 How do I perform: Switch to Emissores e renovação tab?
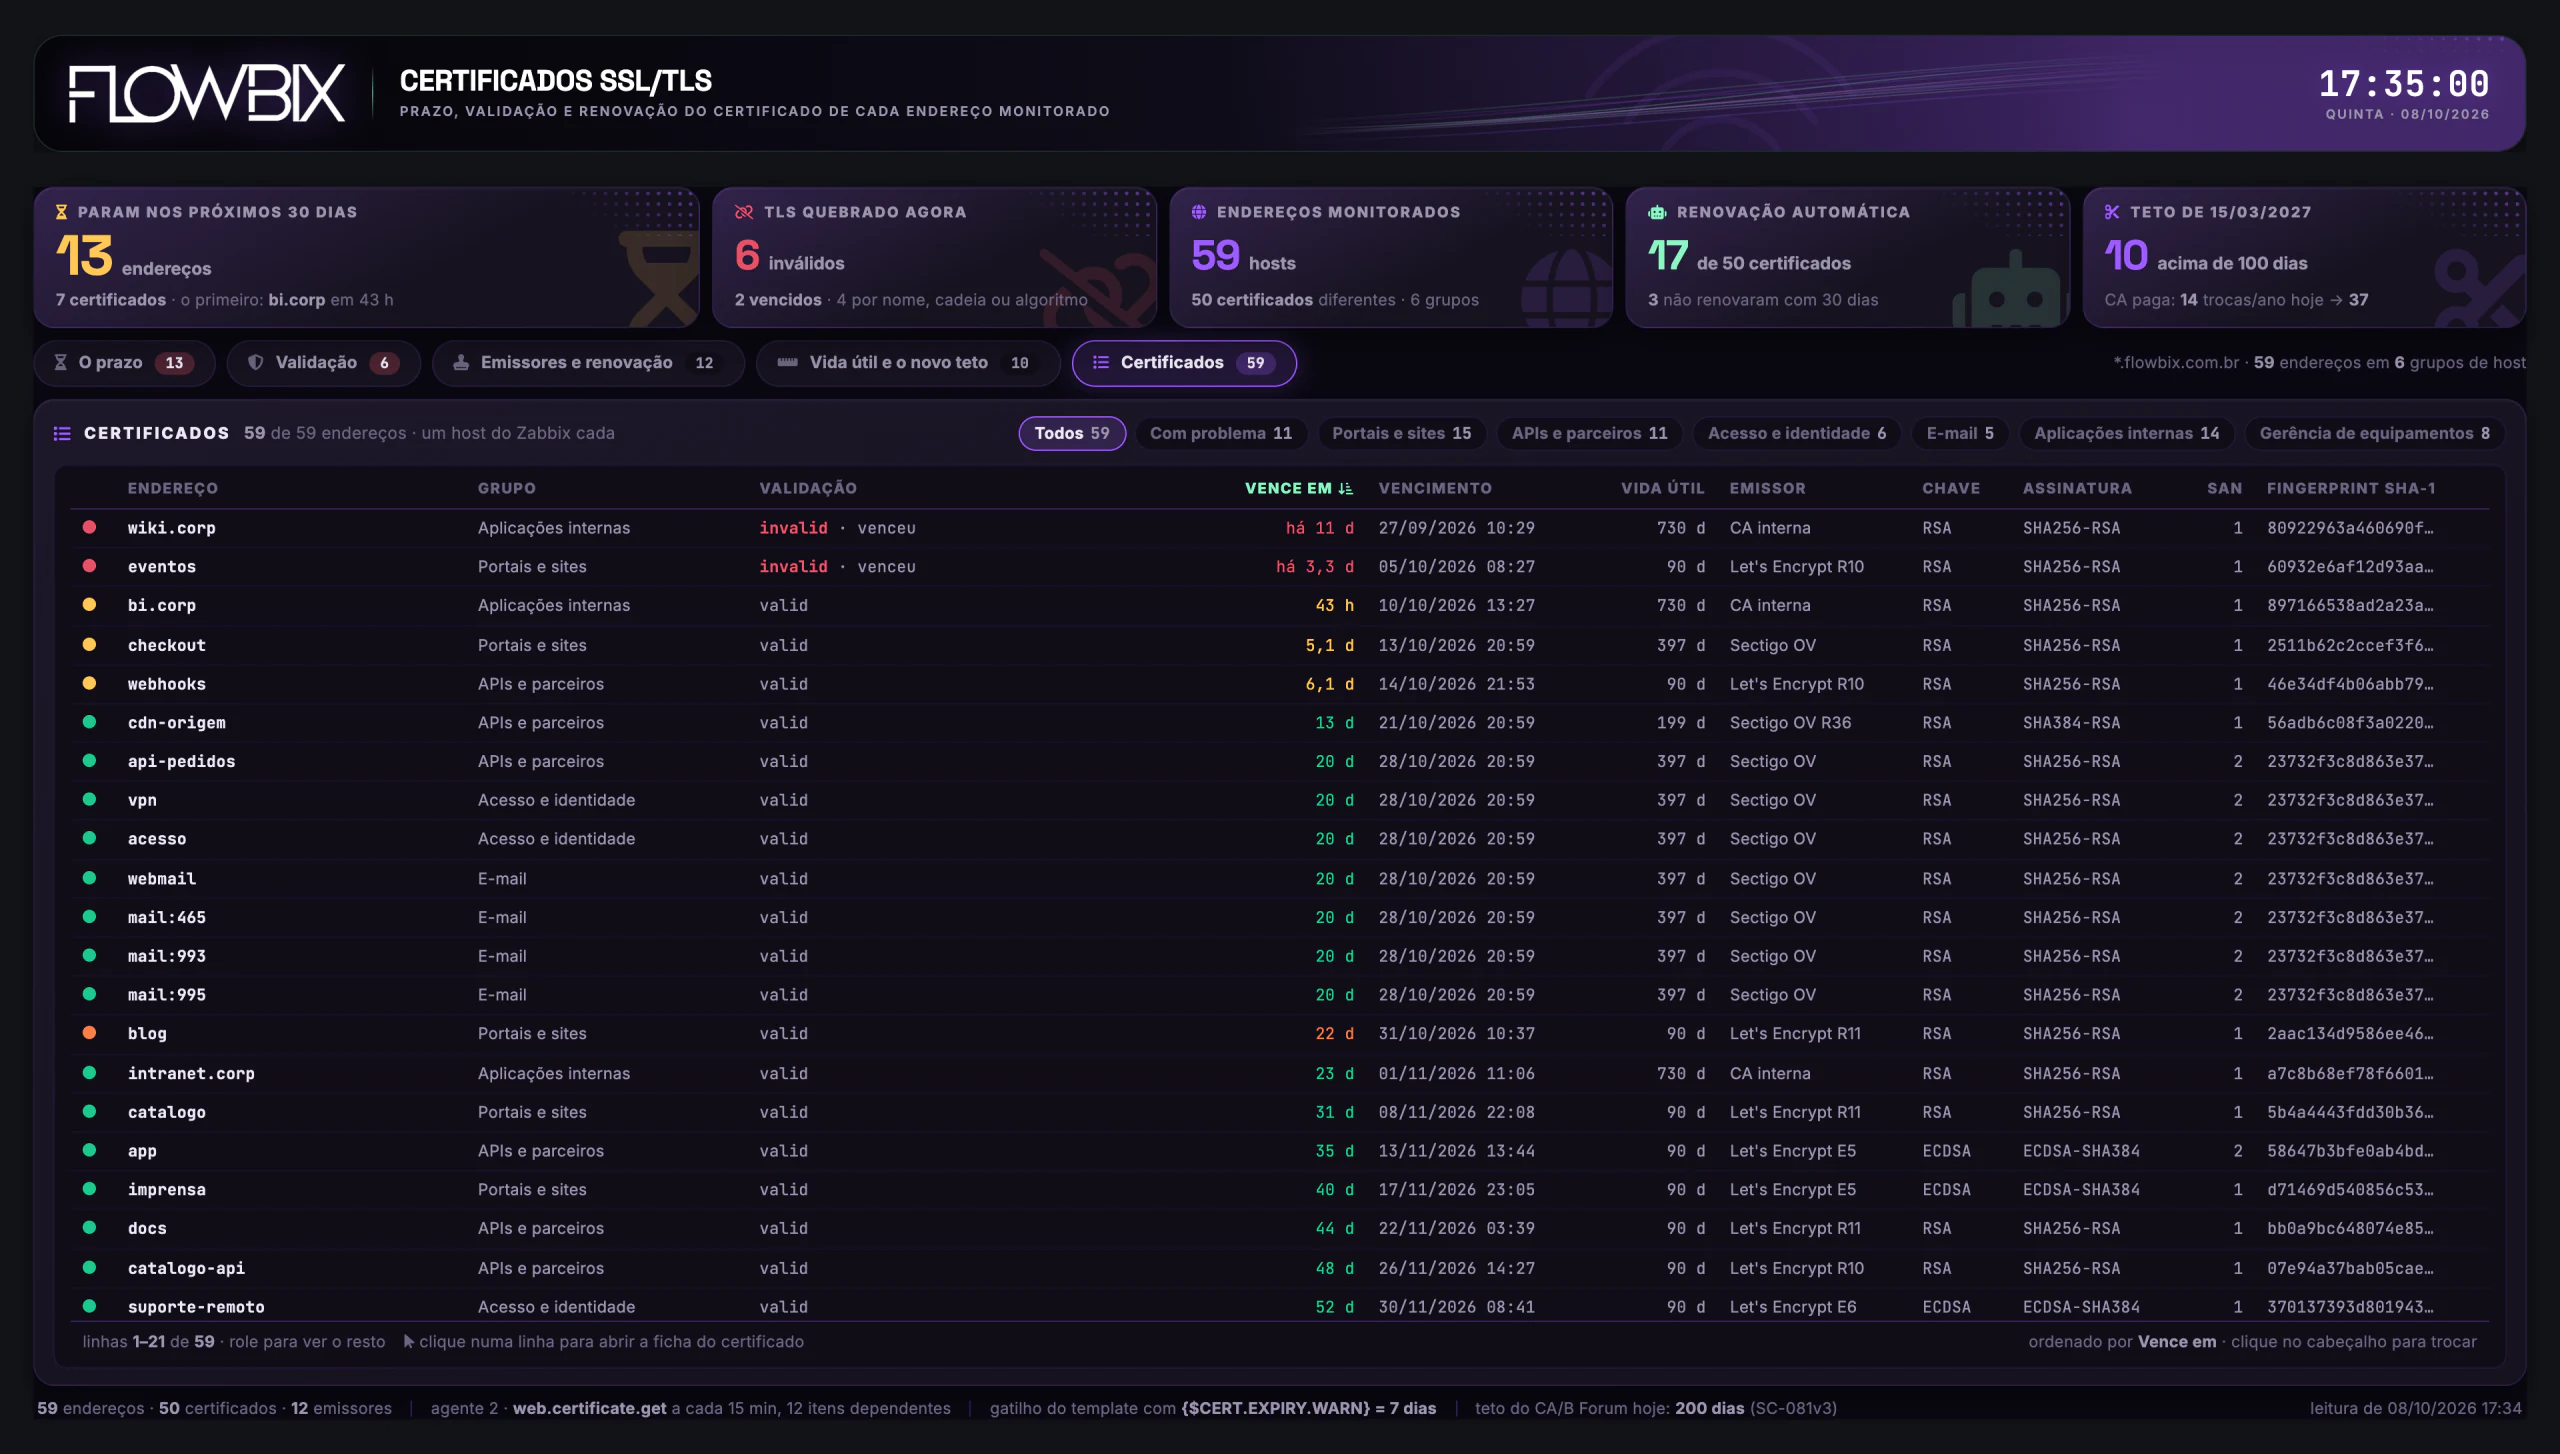click(x=588, y=362)
